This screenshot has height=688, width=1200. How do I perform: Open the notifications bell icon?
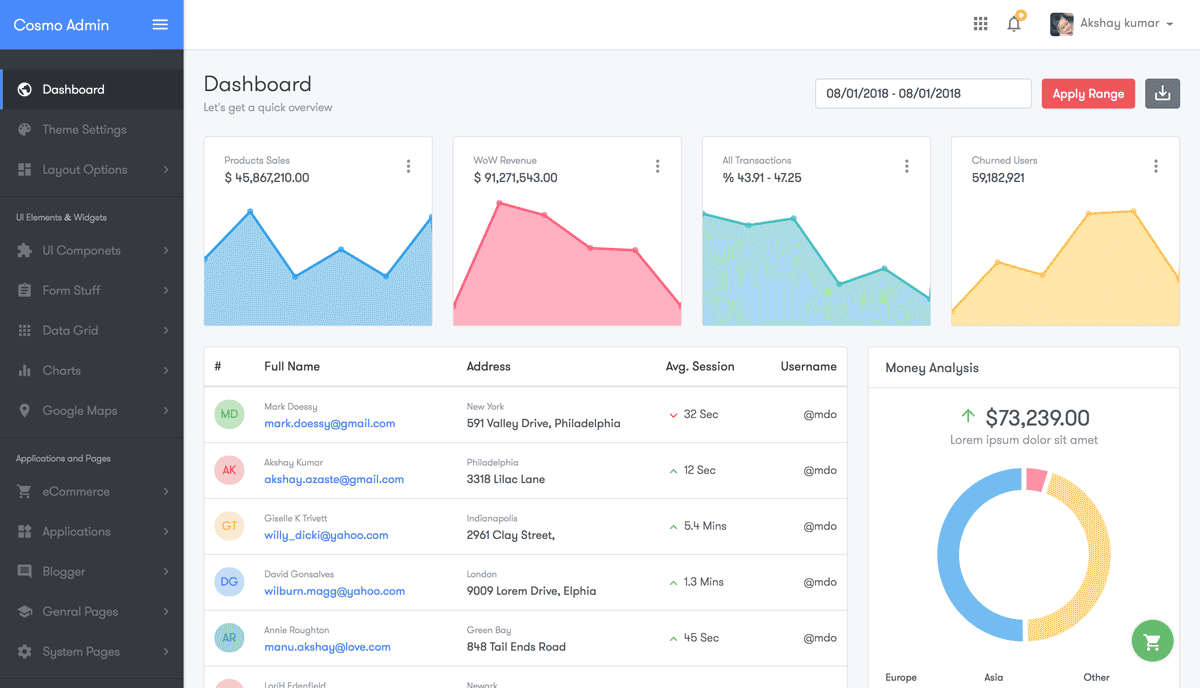pos(1014,24)
